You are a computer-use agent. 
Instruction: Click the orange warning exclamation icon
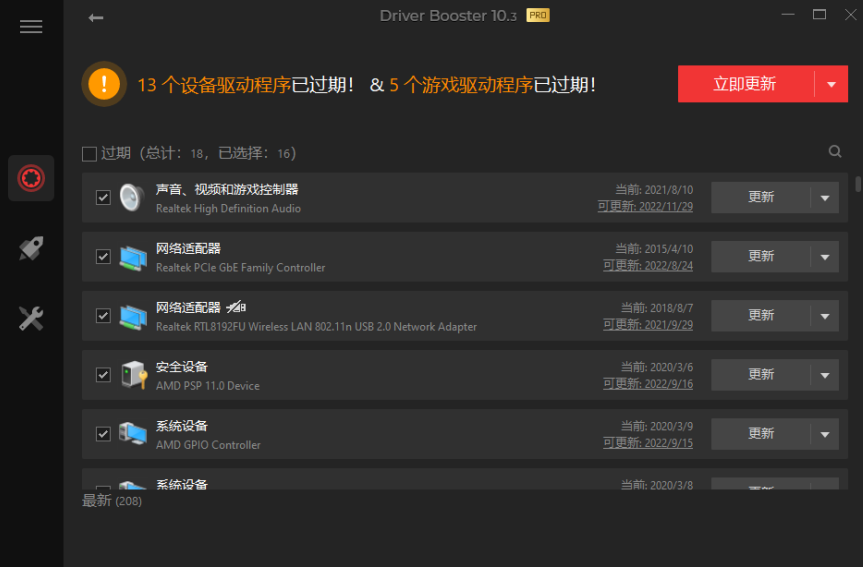[x=104, y=84]
